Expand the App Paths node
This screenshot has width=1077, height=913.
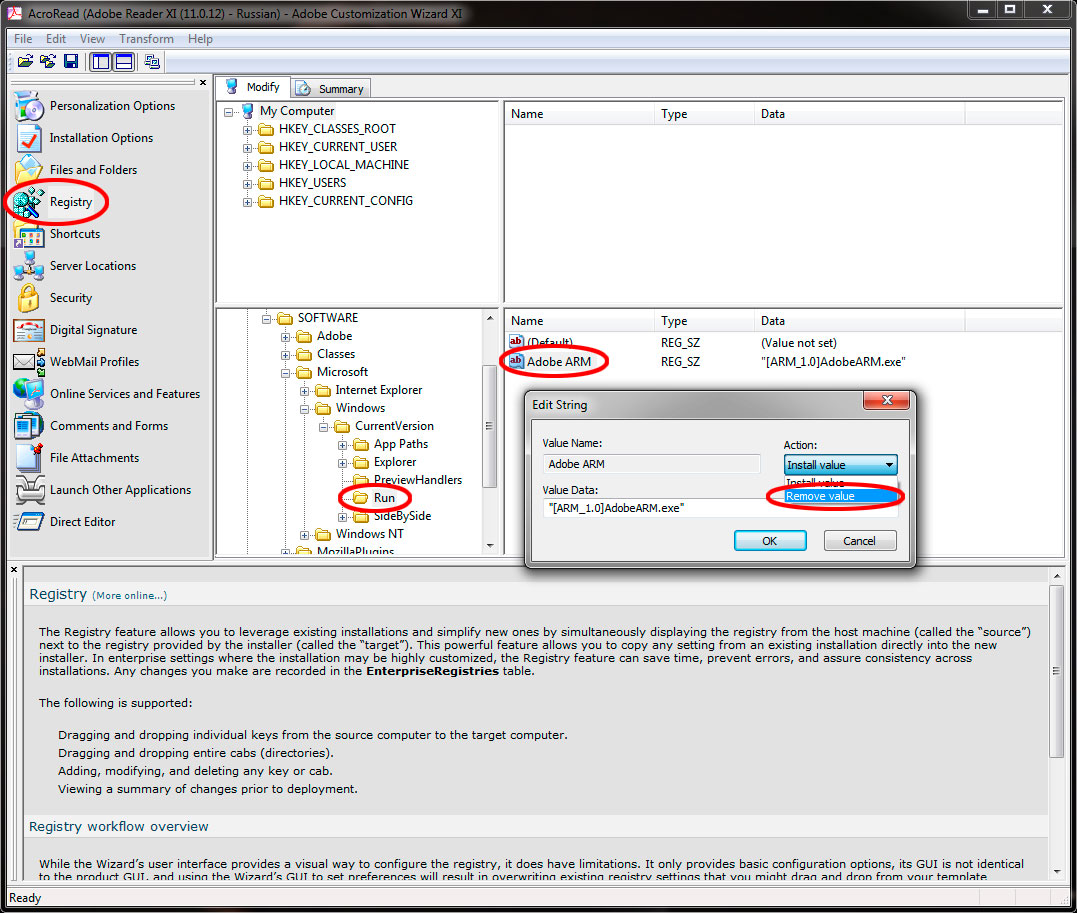point(343,445)
